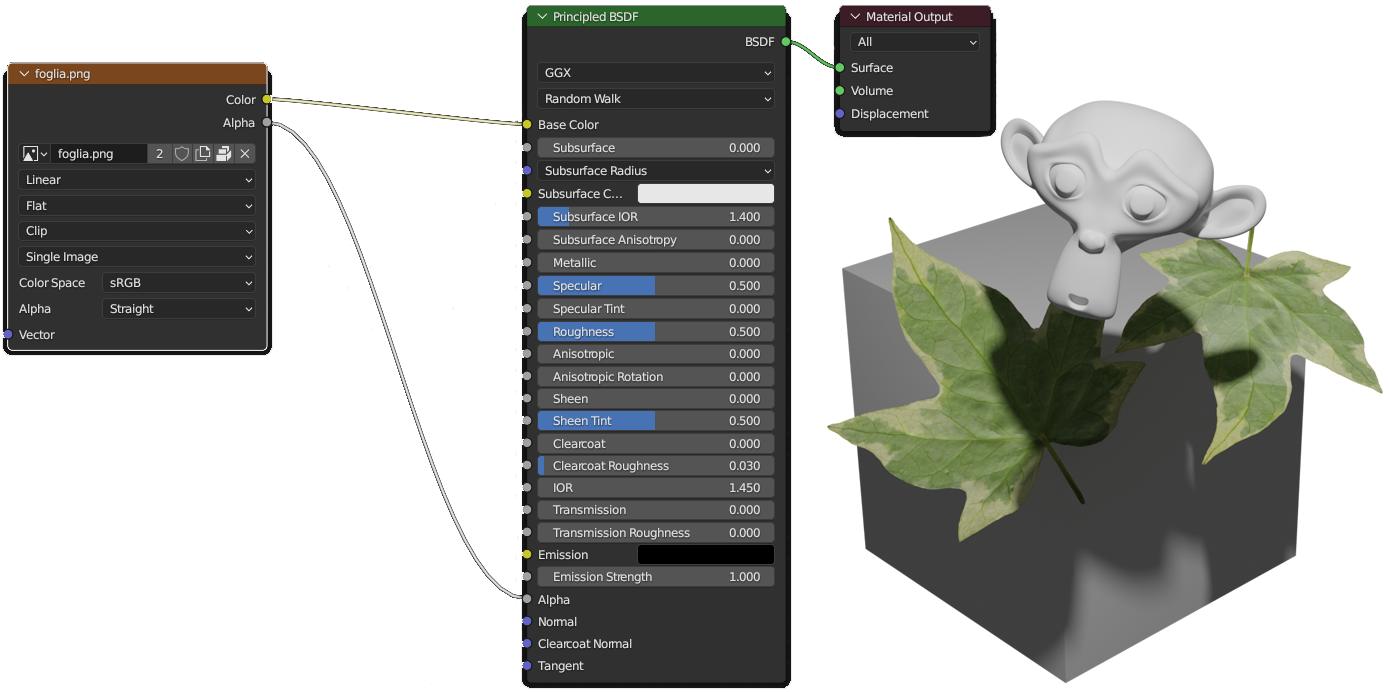
Task: Click the image user count 2 button
Action: tap(159, 154)
